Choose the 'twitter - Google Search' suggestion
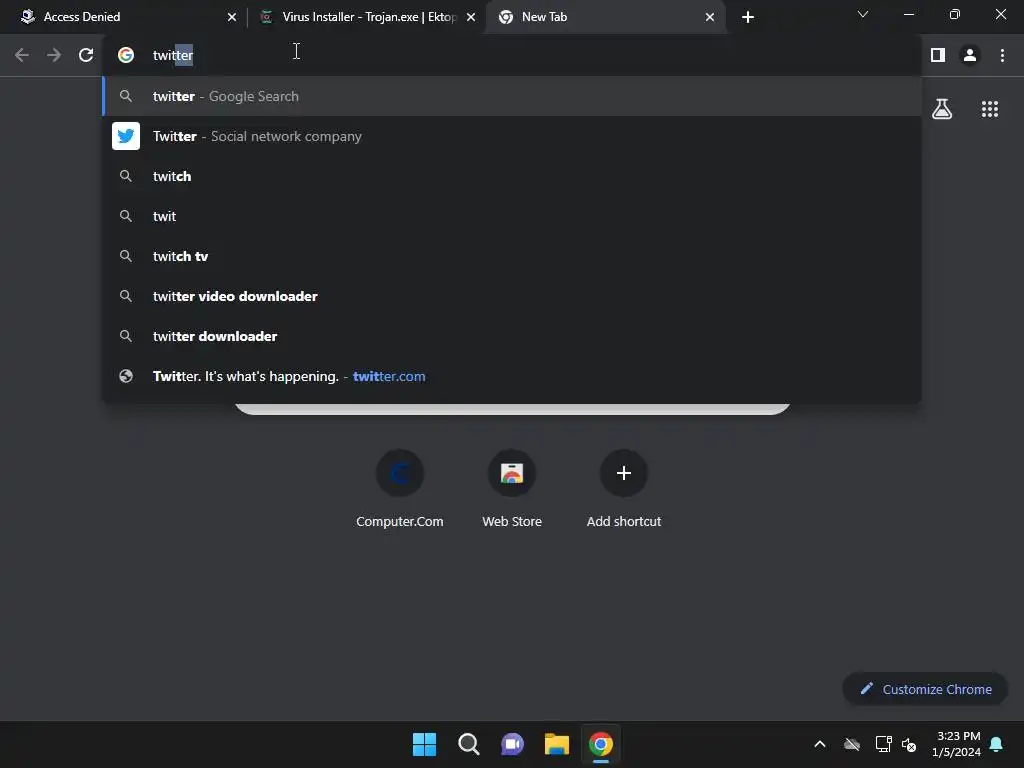This screenshot has width=1024, height=768. click(x=512, y=97)
